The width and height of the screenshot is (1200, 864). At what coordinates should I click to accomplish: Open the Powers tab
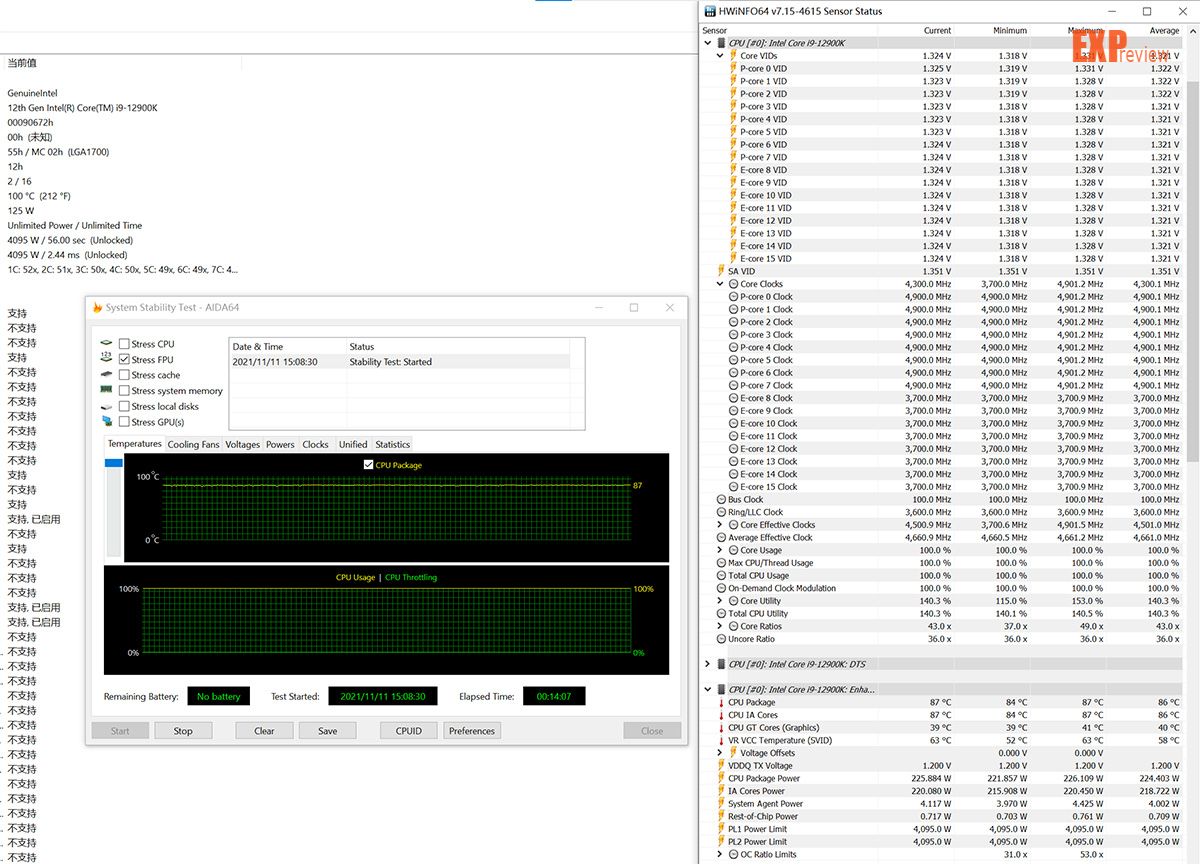point(280,445)
